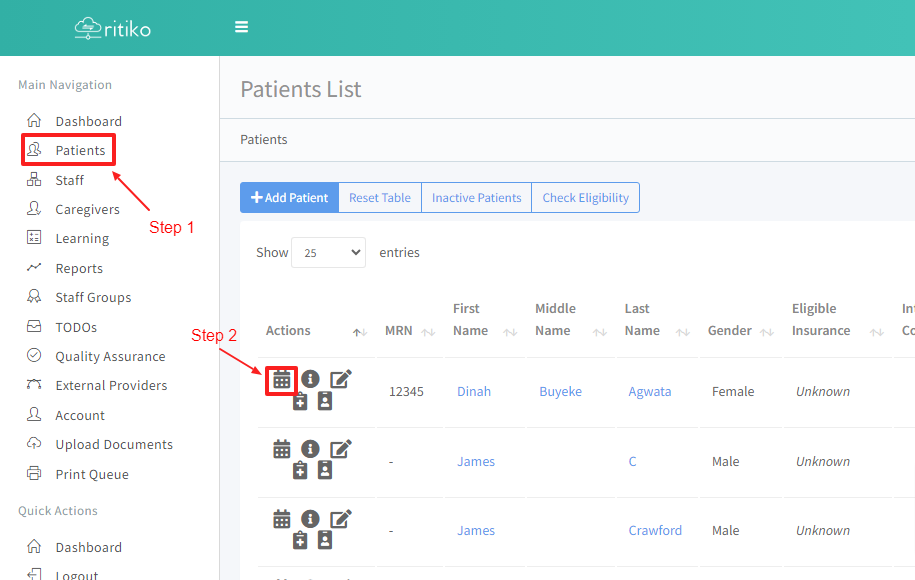Show Inactive Patients list
The width and height of the screenshot is (915, 580).
coord(476,198)
